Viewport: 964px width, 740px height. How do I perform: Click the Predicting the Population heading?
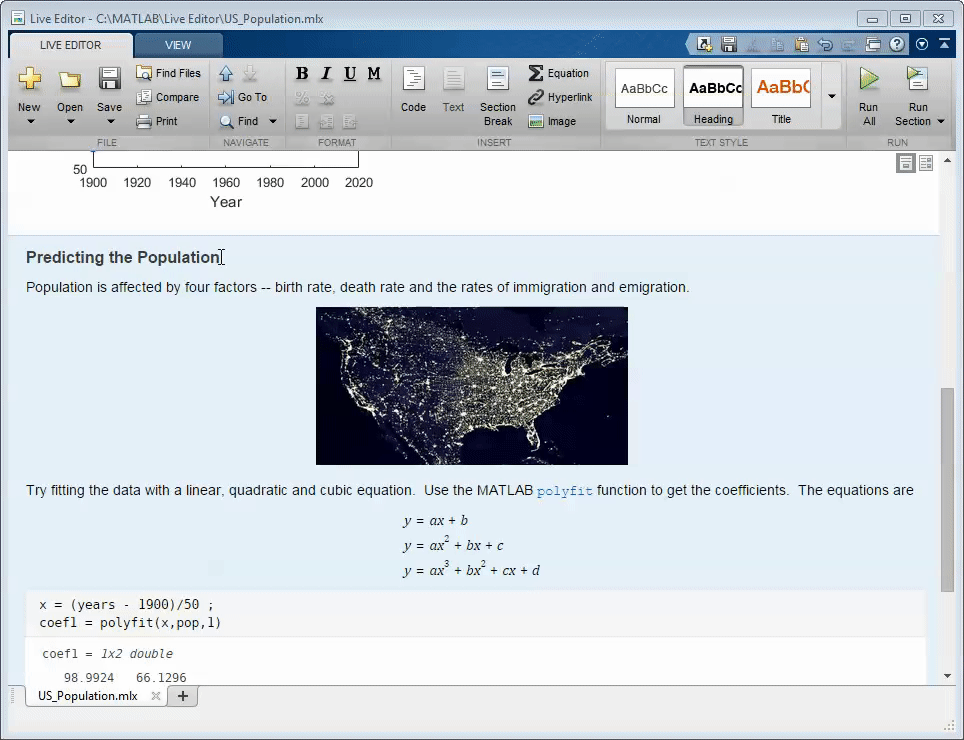122,257
